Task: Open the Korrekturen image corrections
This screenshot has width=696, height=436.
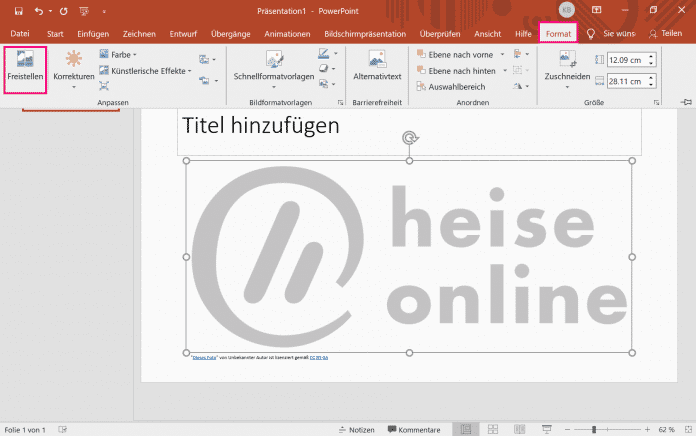Action: (73, 67)
